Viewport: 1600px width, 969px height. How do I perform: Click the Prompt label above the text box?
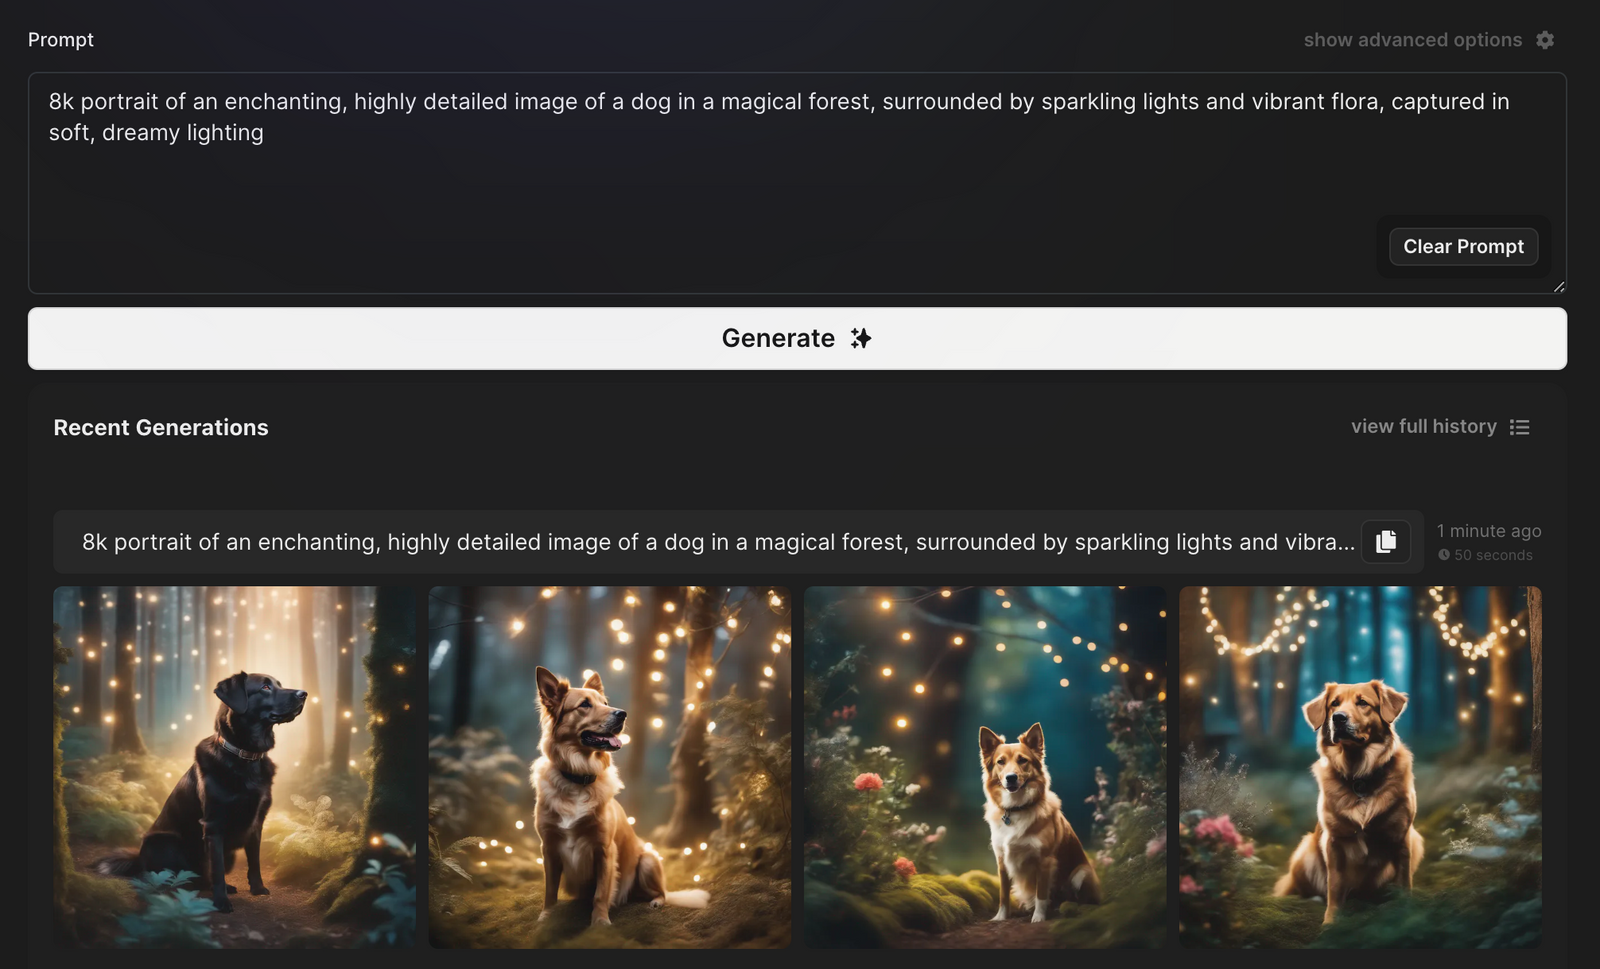(x=61, y=39)
